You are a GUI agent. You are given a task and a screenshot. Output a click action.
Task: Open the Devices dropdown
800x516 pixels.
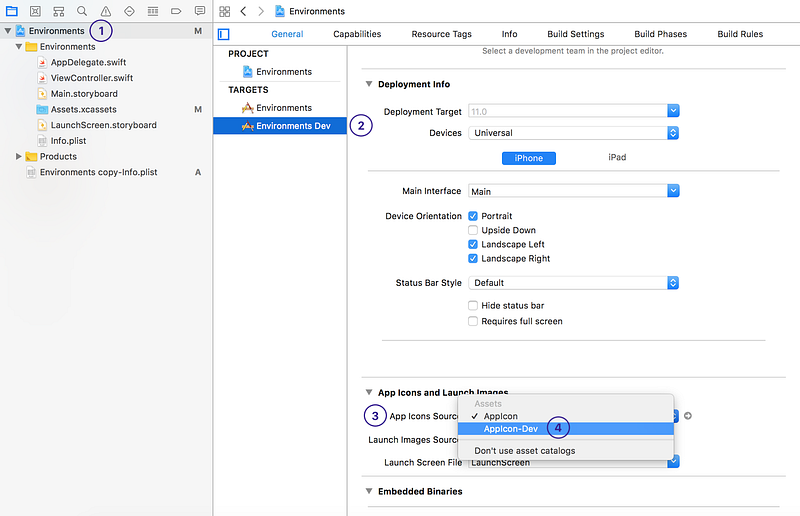pyautogui.click(x=673, y=133)
